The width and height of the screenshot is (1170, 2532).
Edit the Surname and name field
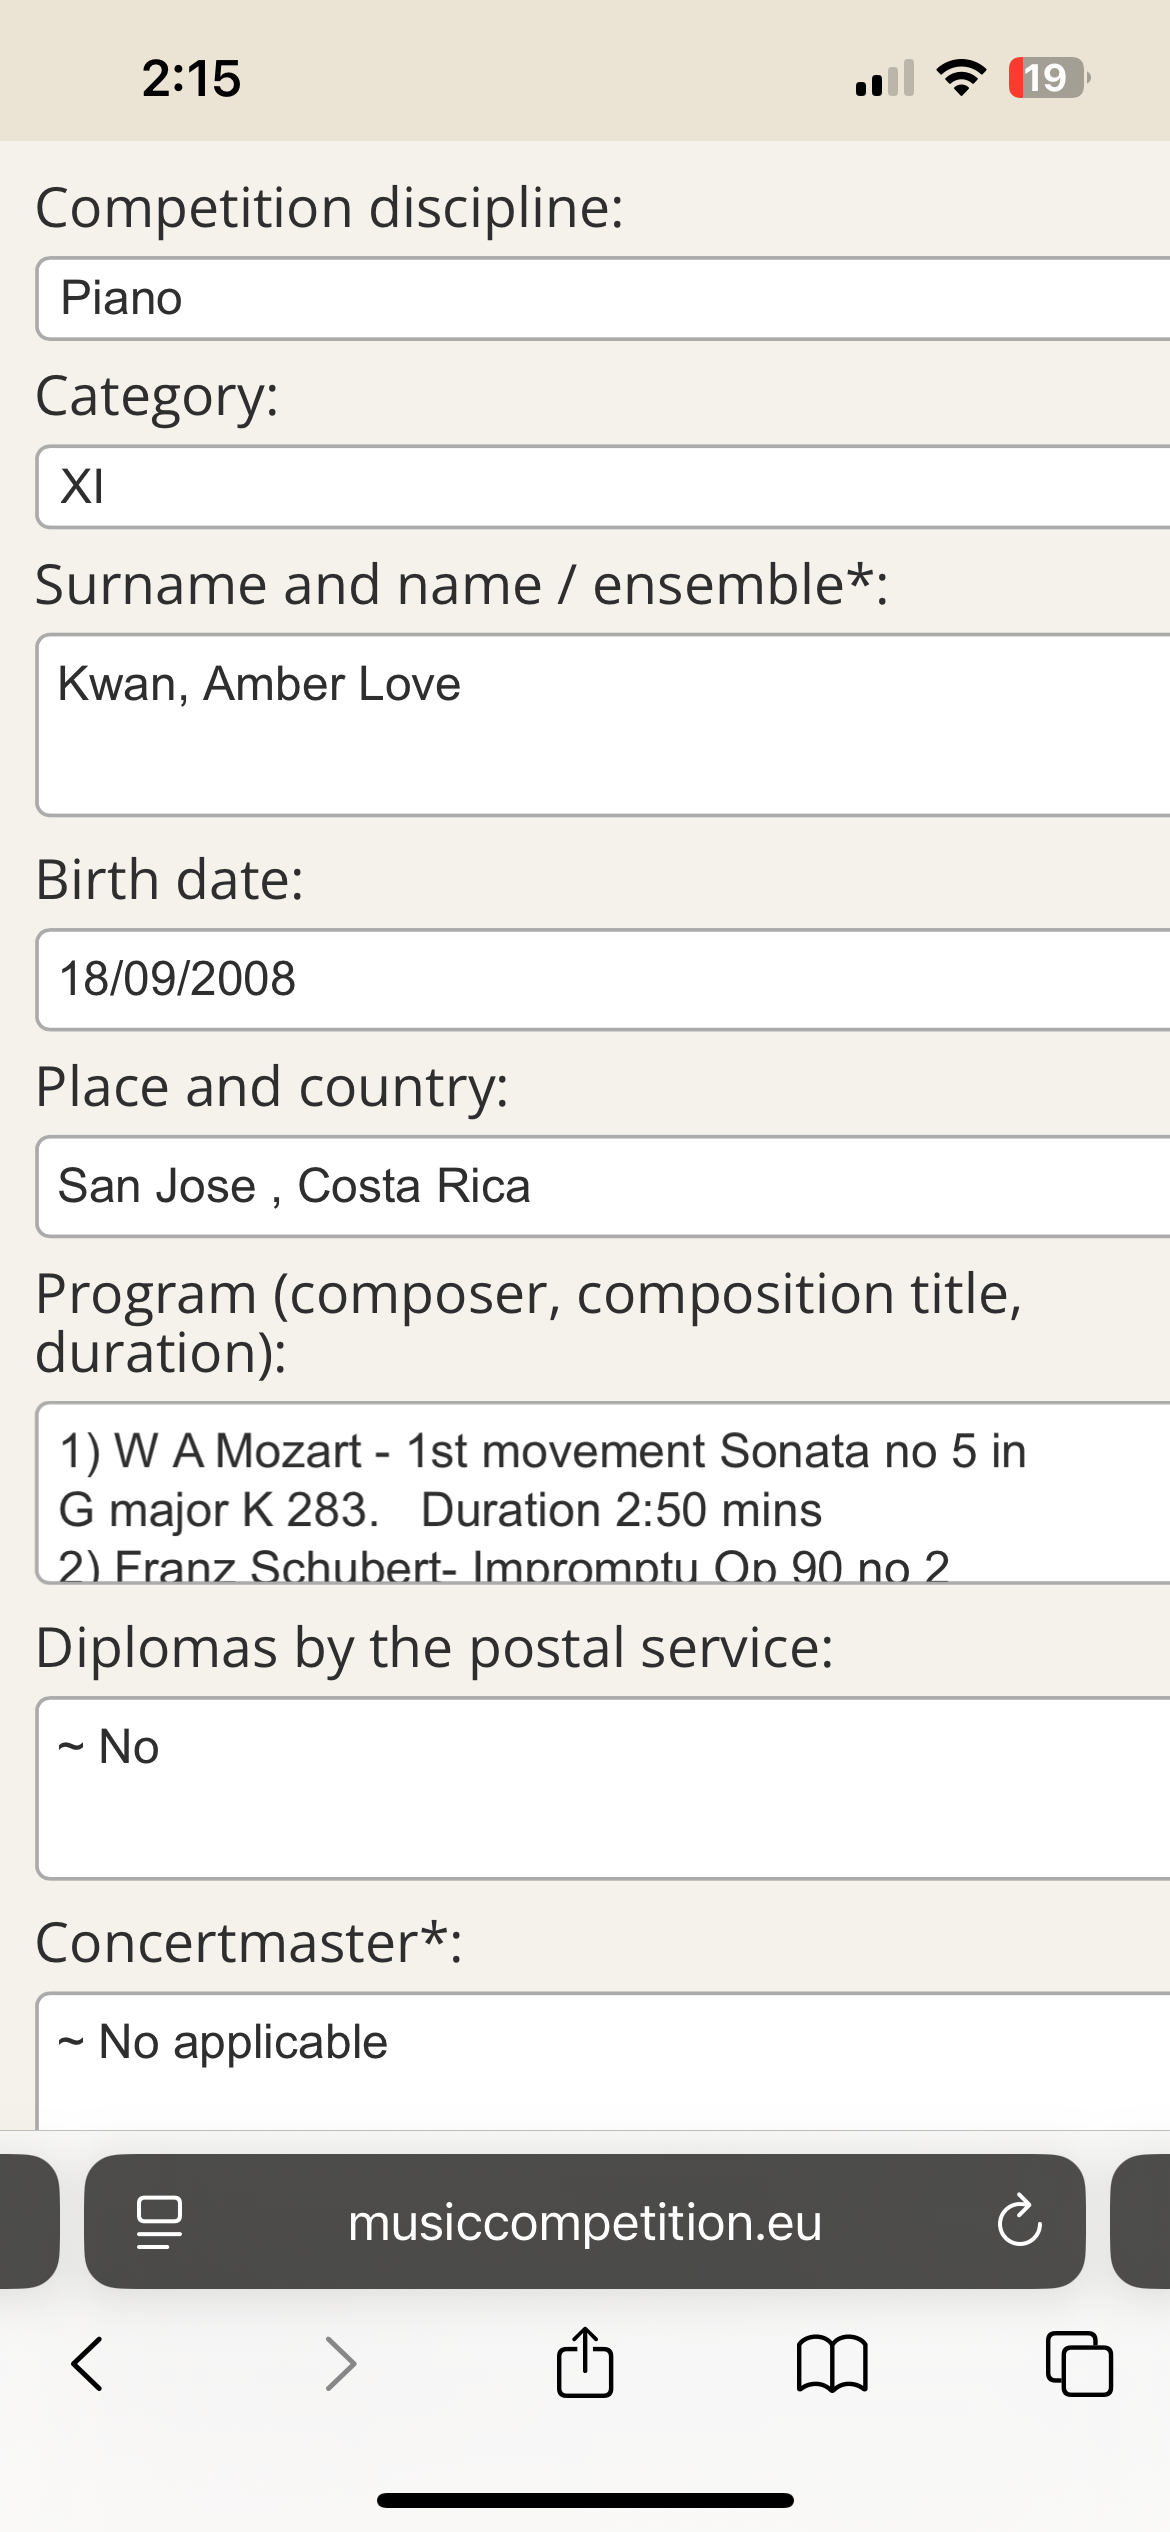pyautogui.click(x=600, y=725)
